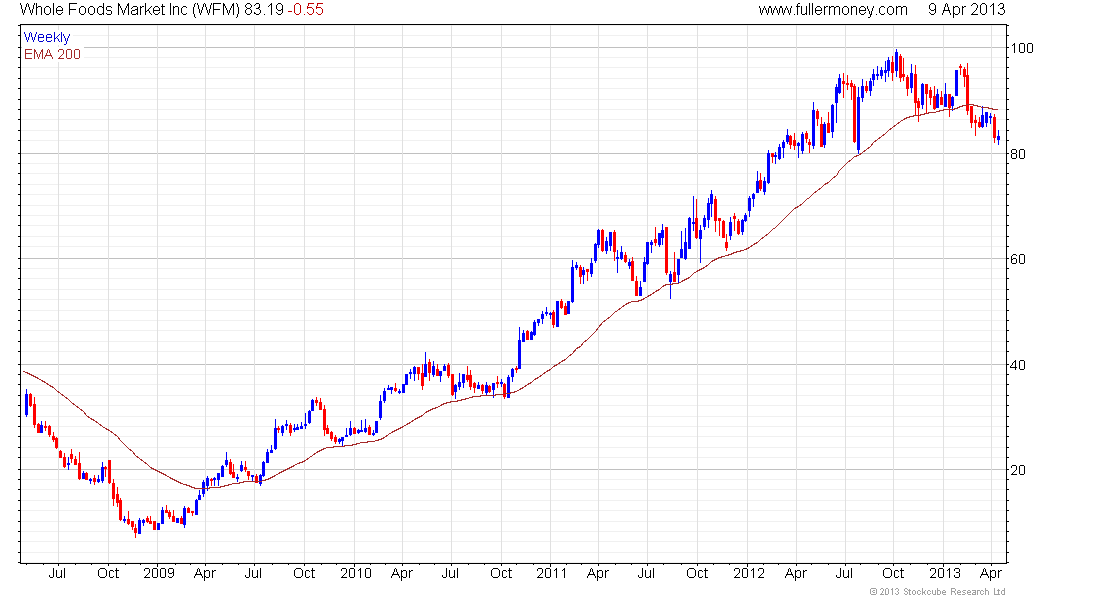Click the Oct label between 2010 and 2011
The width and height of the screenshot is (1100, 600).
501,573
